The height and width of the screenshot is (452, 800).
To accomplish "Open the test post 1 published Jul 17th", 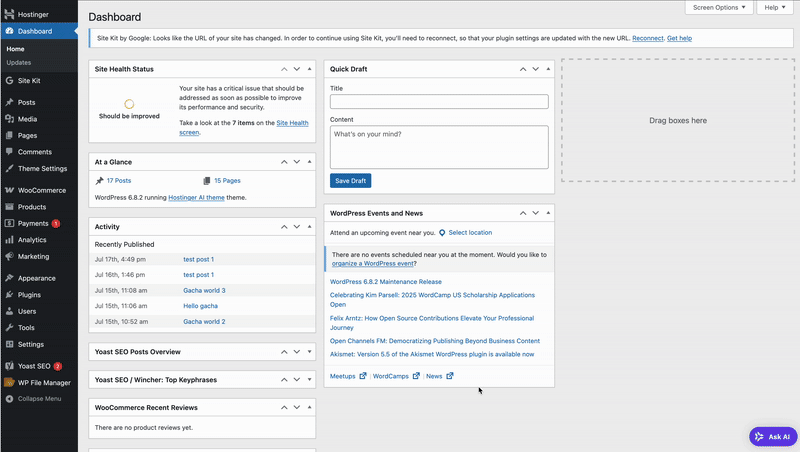I will [x=198, y=259].
